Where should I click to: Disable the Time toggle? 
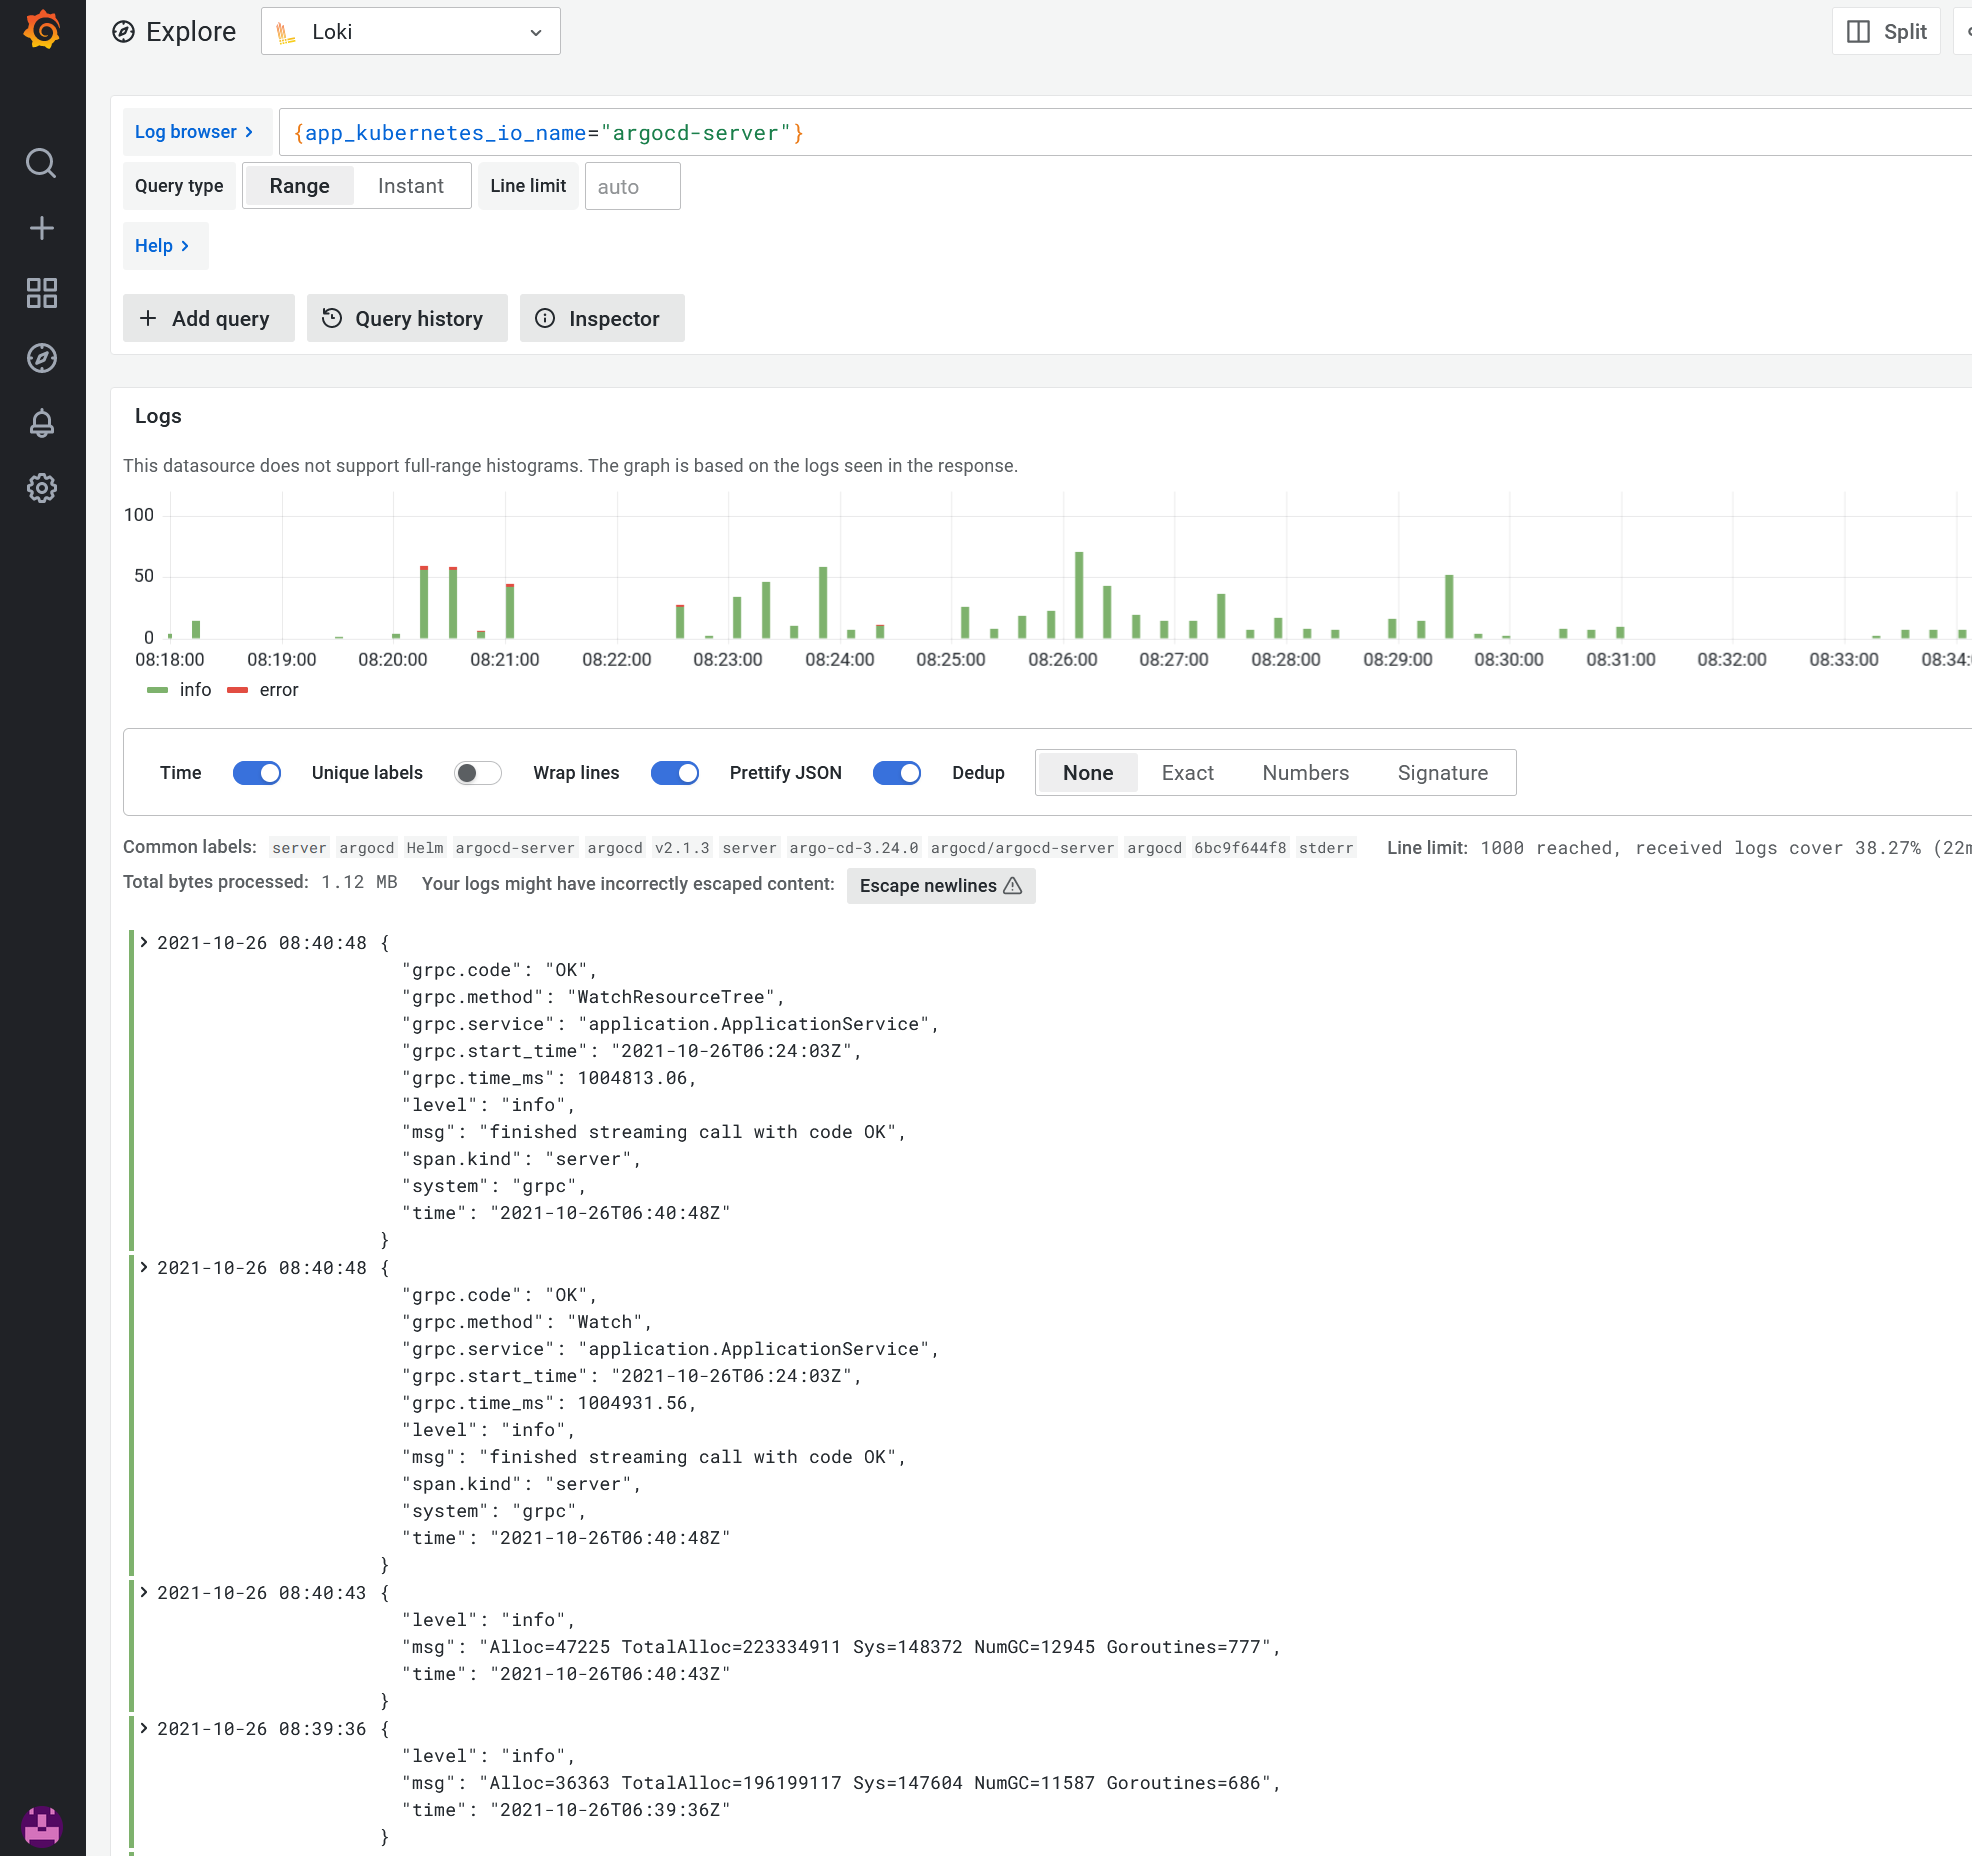[x=257, y=772]
